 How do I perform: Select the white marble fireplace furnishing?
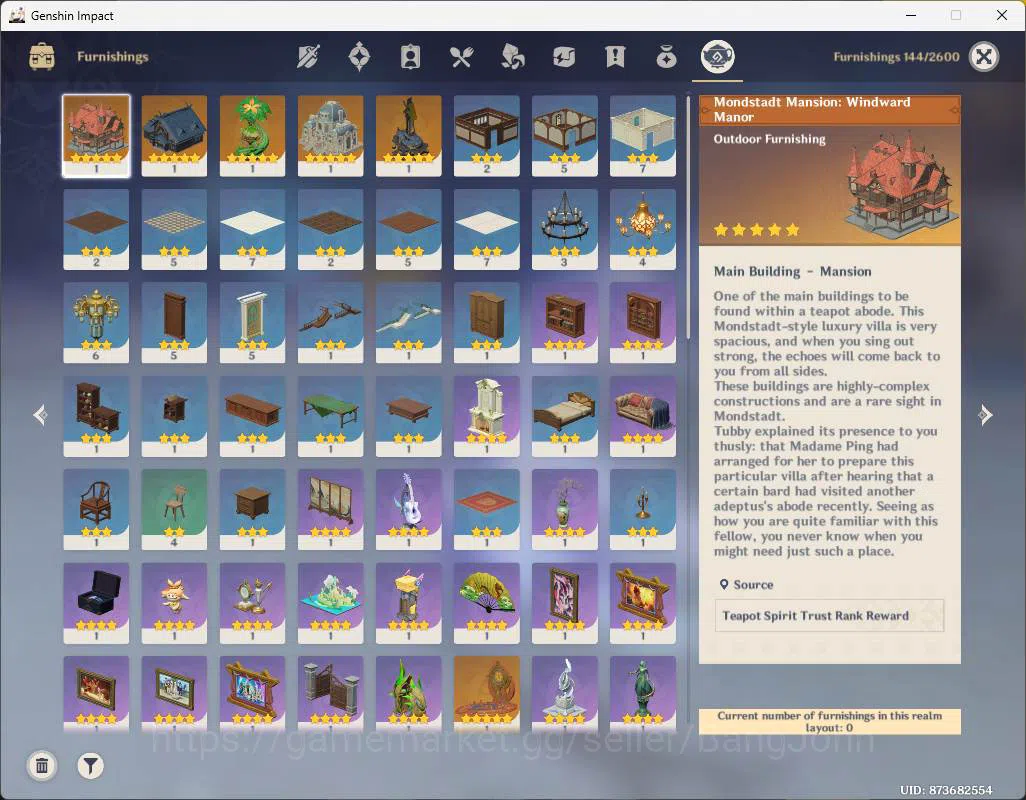coord(486,416)
